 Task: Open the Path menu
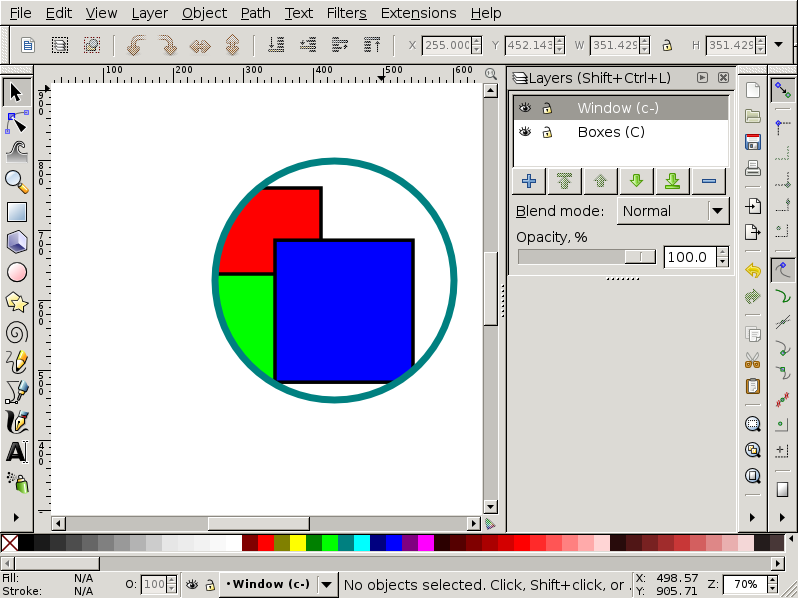click(255, 13)
